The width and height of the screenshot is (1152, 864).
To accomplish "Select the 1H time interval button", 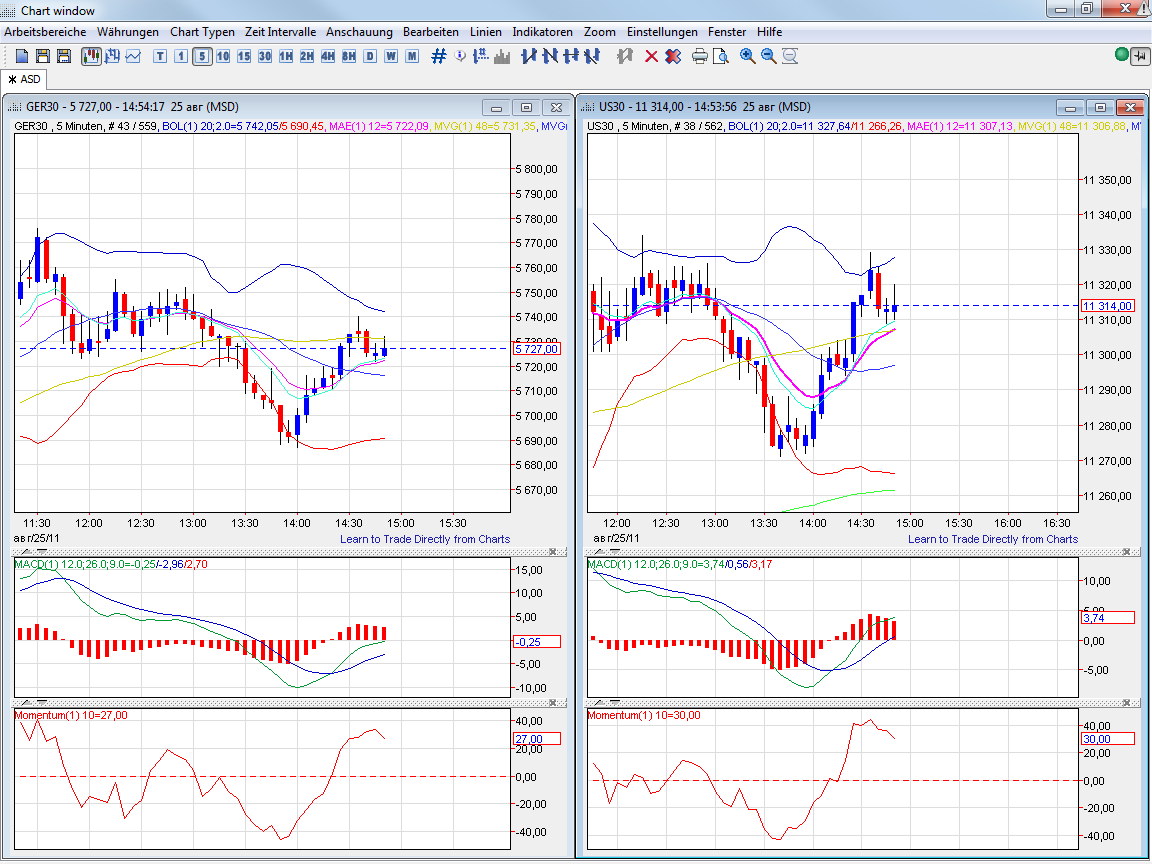I will 286,56.
